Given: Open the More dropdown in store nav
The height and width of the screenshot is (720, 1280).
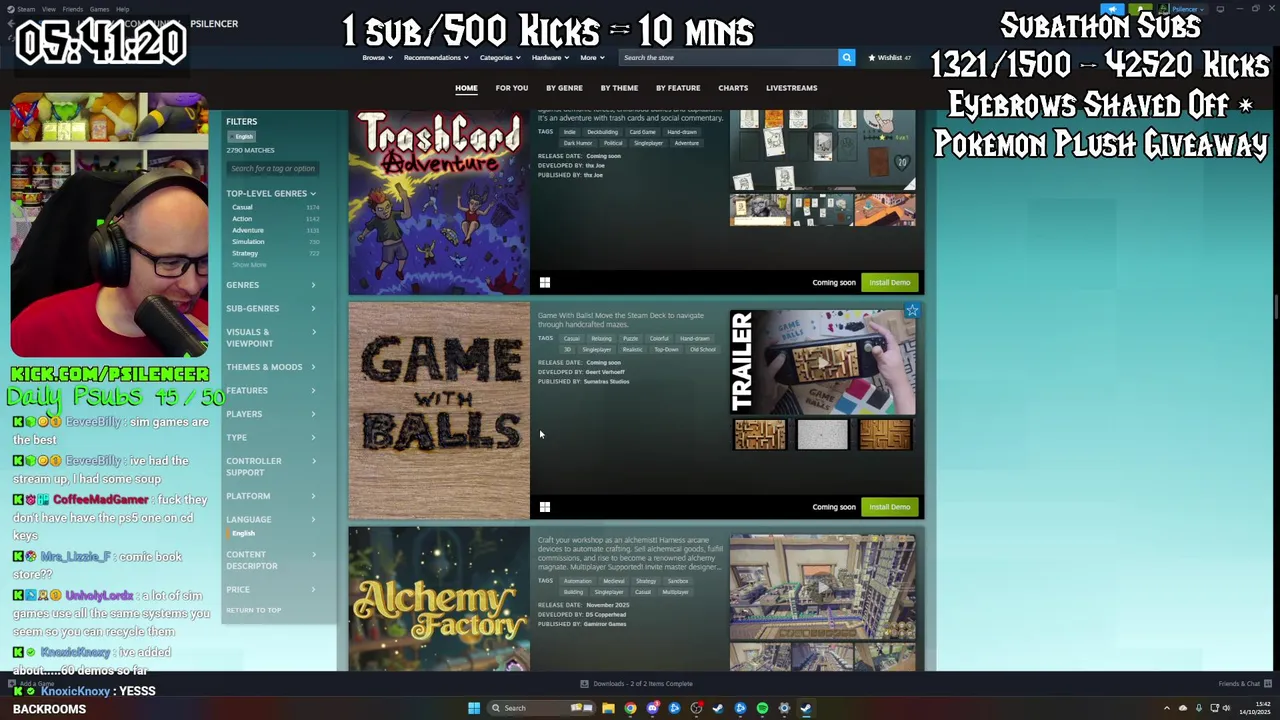Looking at the screenshot, I should [x=591, y=57].
